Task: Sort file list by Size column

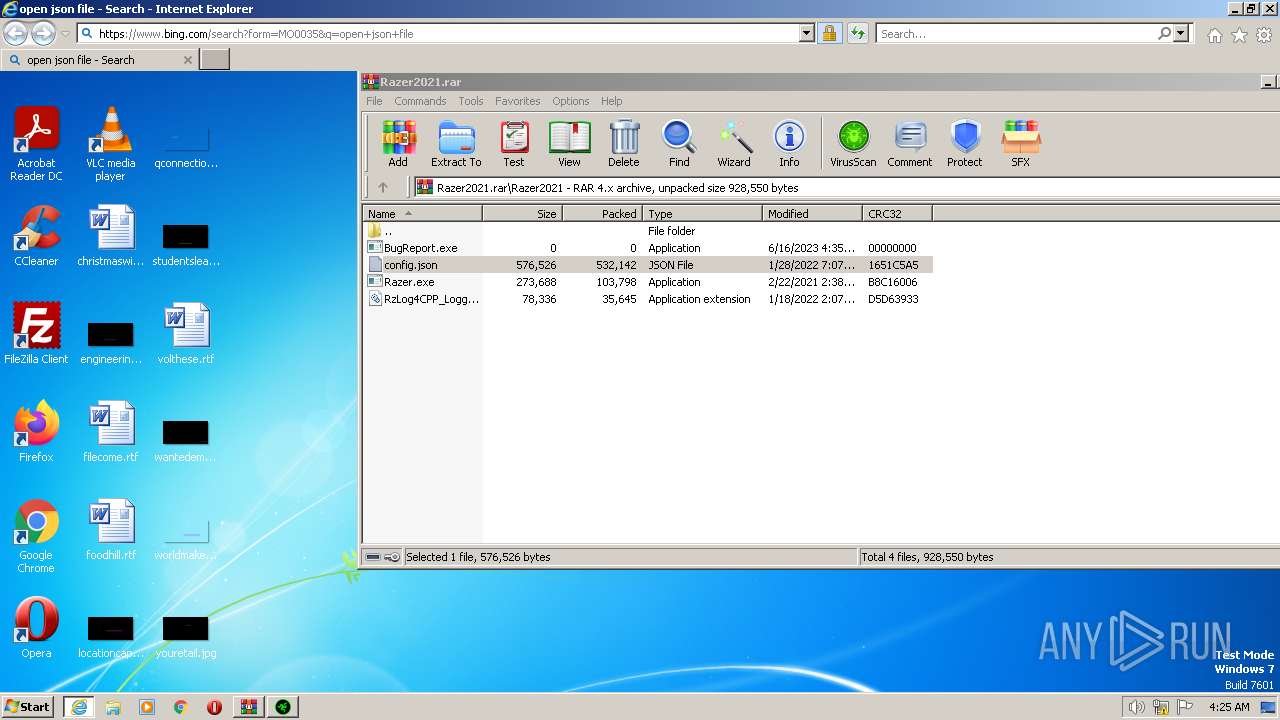Action: (x=522, y=213)
